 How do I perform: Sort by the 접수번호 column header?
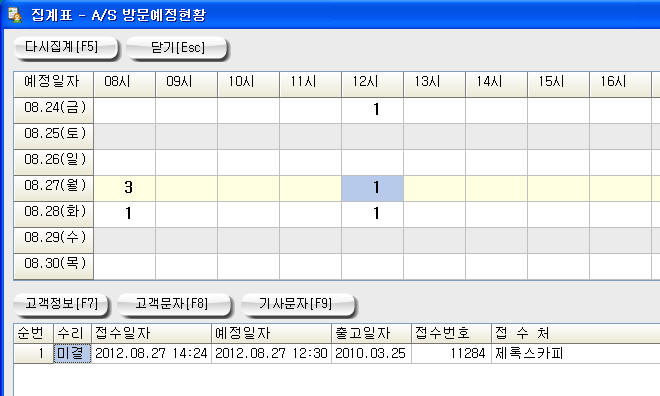(x=451, y=333)
